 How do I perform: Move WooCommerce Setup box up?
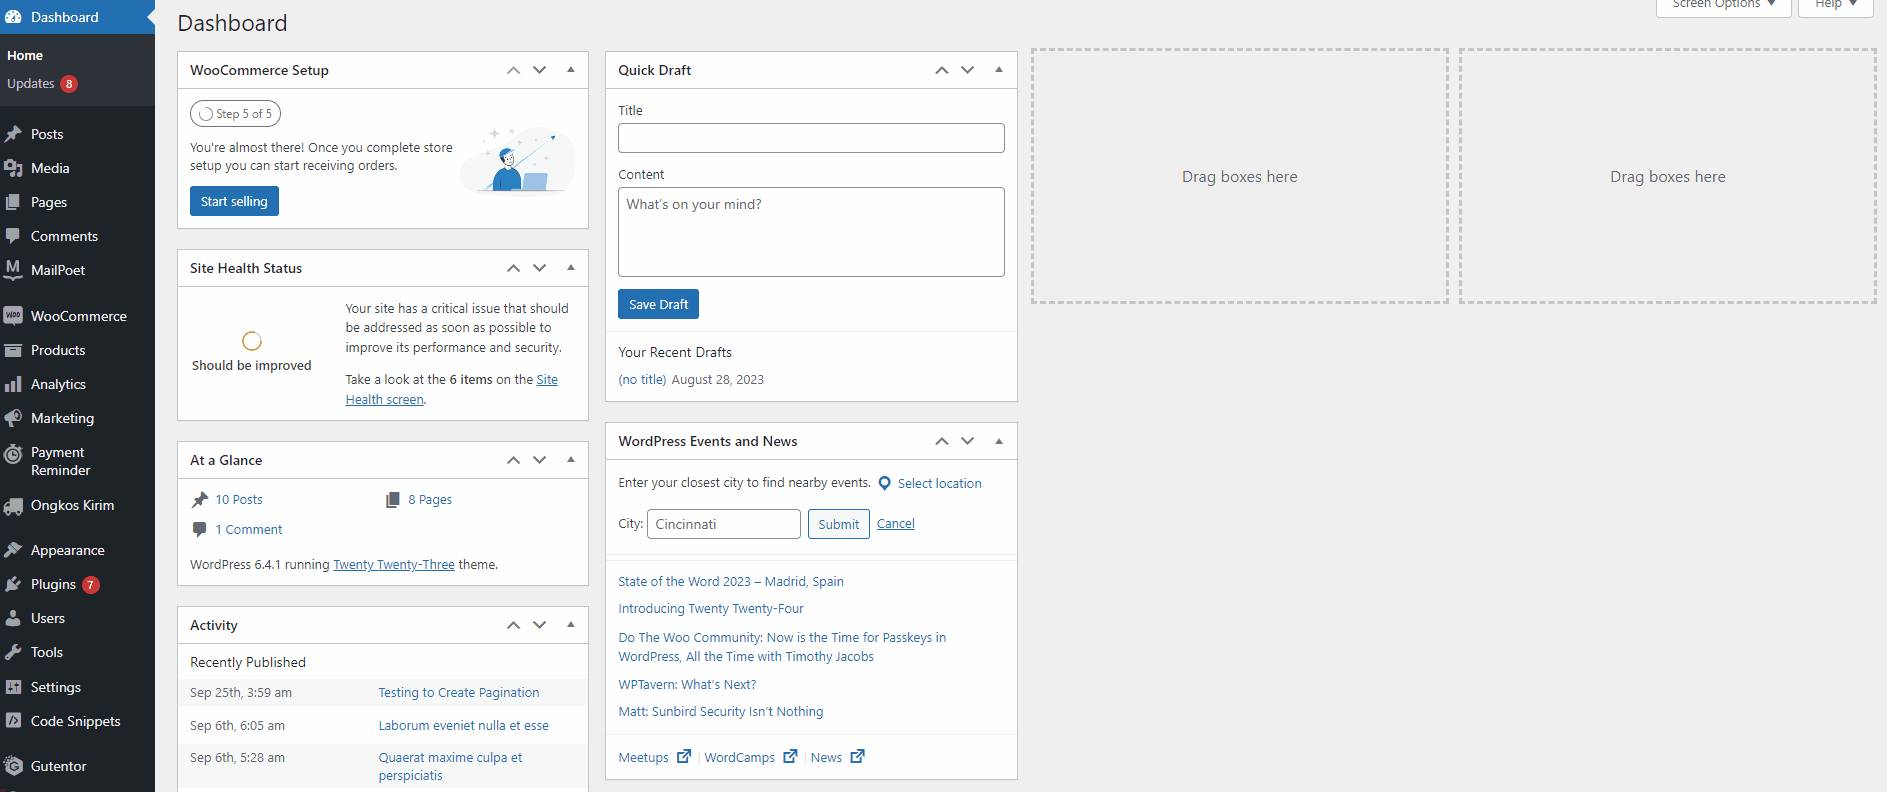point(513,70)
